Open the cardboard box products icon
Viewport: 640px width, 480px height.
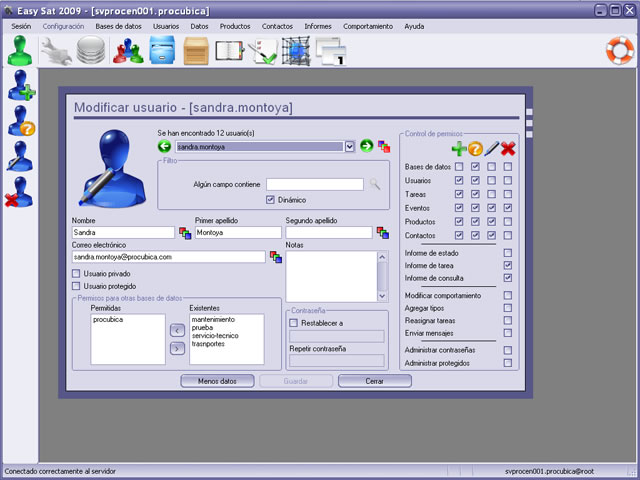coord(196,51)
